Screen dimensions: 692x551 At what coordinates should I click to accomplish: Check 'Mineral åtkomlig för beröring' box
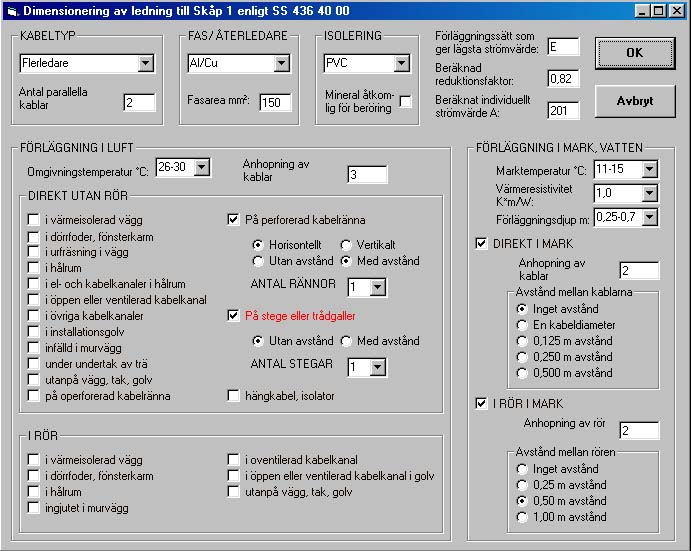click(x=406, y=102)
